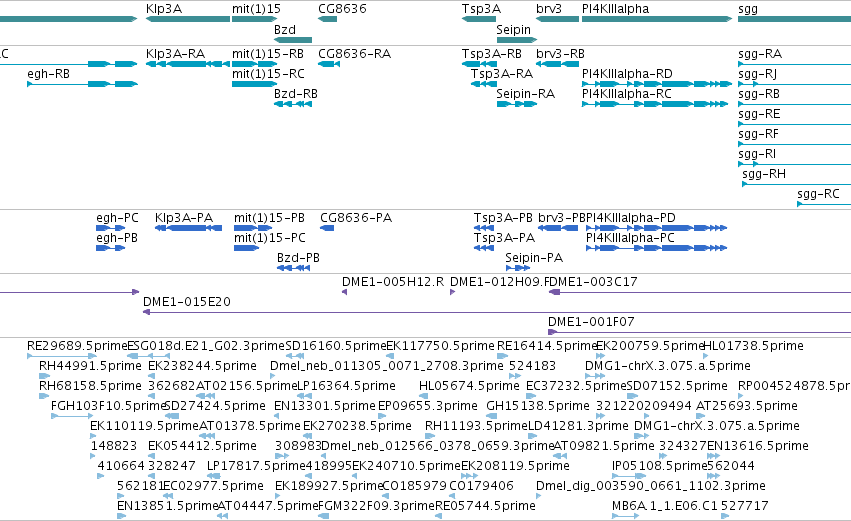
Task: Click the 'brv3' gene label
Action: click(x=549, y=9)
